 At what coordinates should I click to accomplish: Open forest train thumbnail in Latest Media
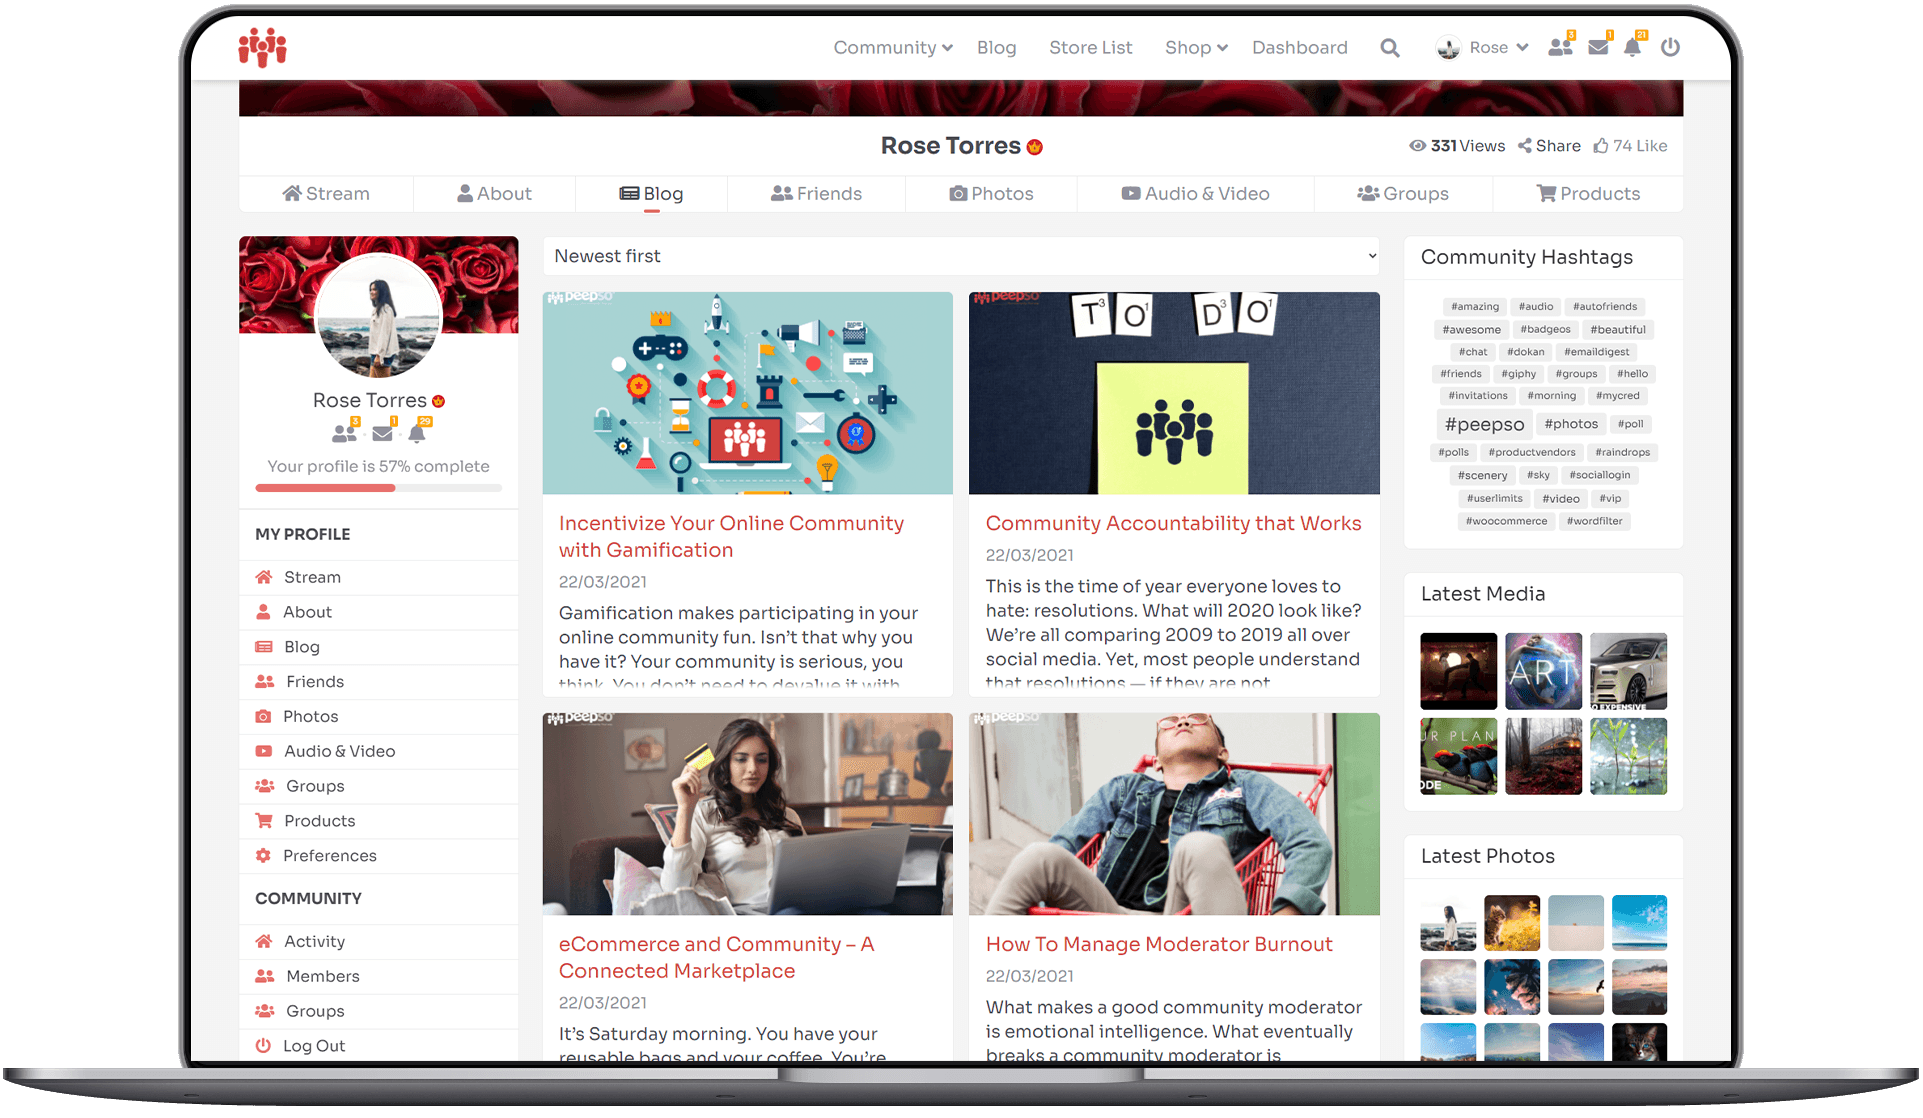pyautogui.click(x=1543, y=756)
